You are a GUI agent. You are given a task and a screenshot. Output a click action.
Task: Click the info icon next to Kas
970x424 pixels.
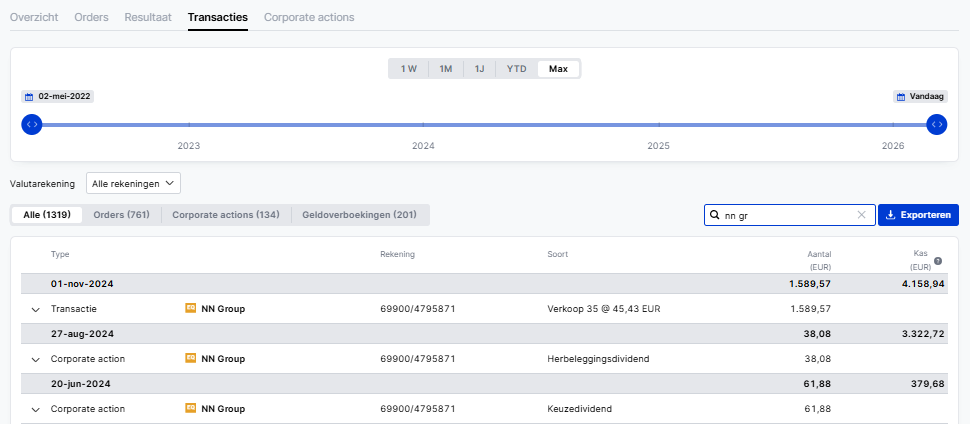938,261
